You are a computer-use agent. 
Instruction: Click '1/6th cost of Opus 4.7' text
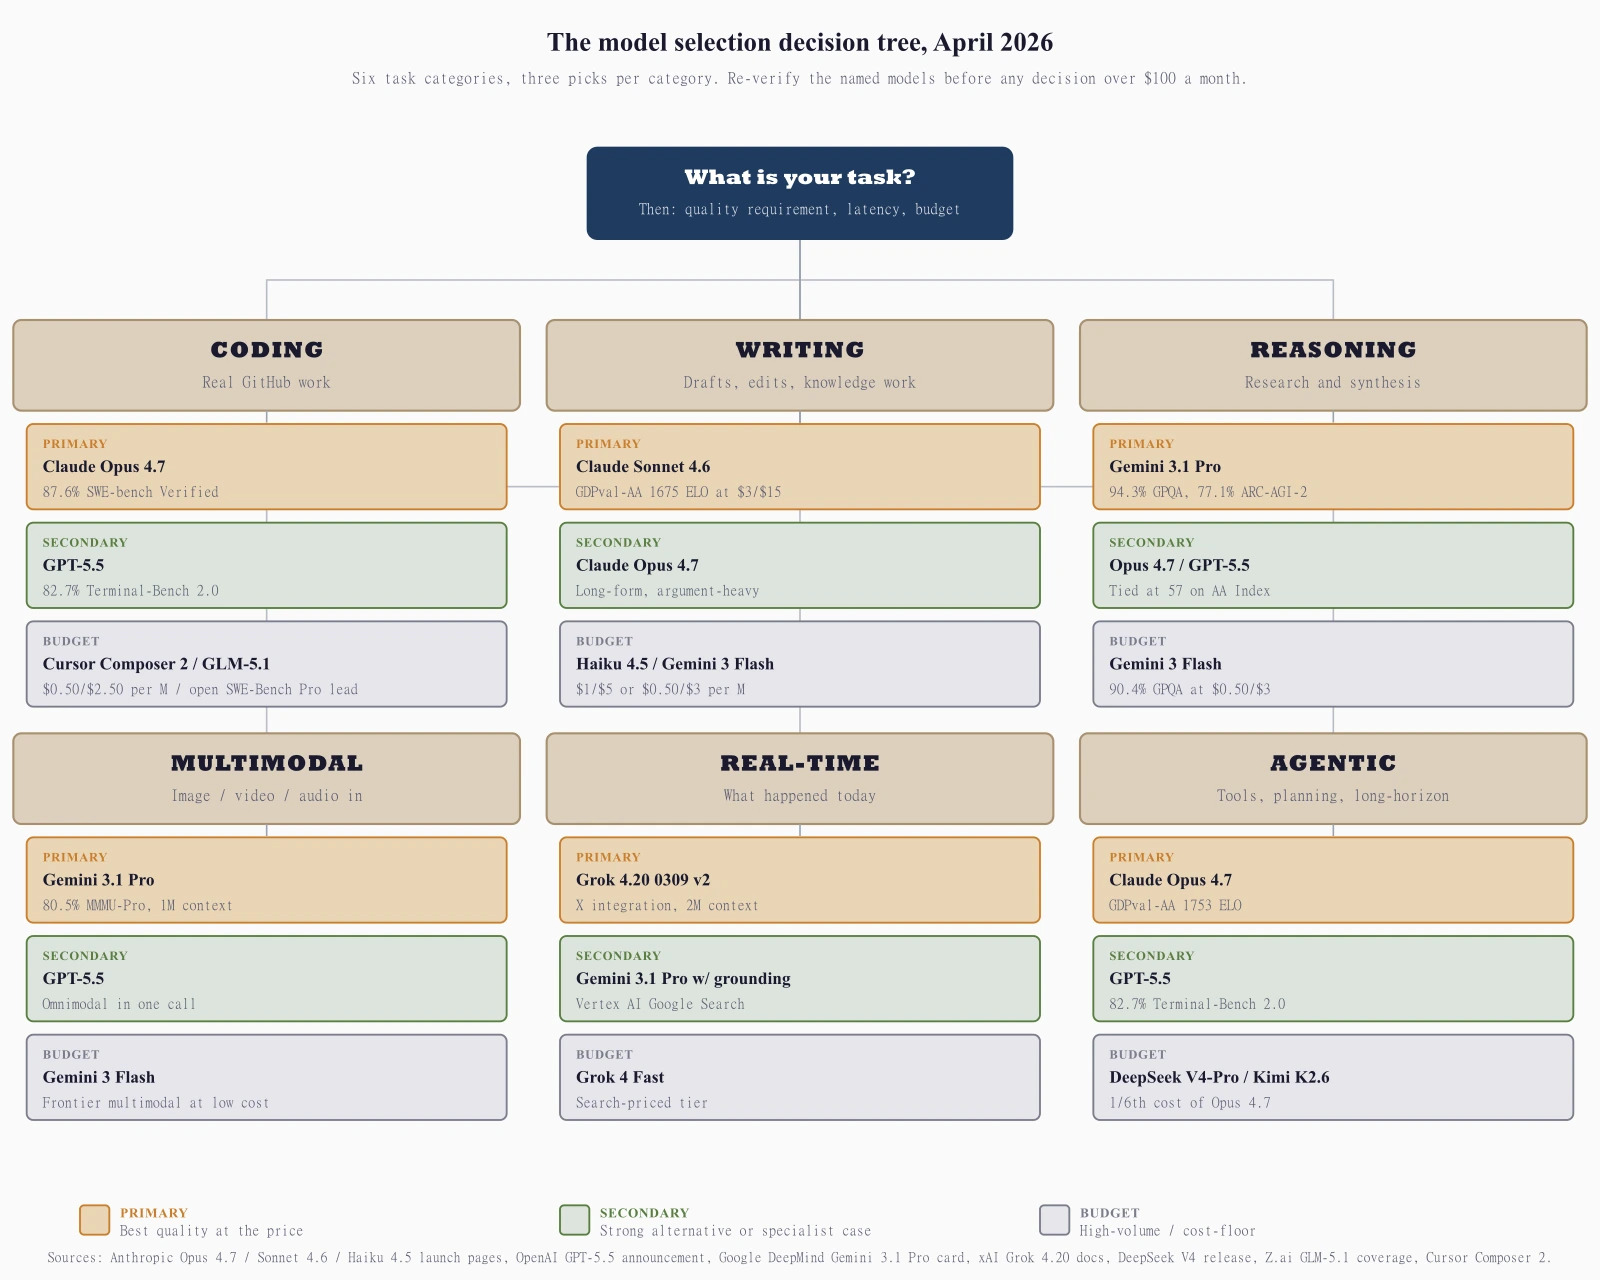pos(1190,1103)
